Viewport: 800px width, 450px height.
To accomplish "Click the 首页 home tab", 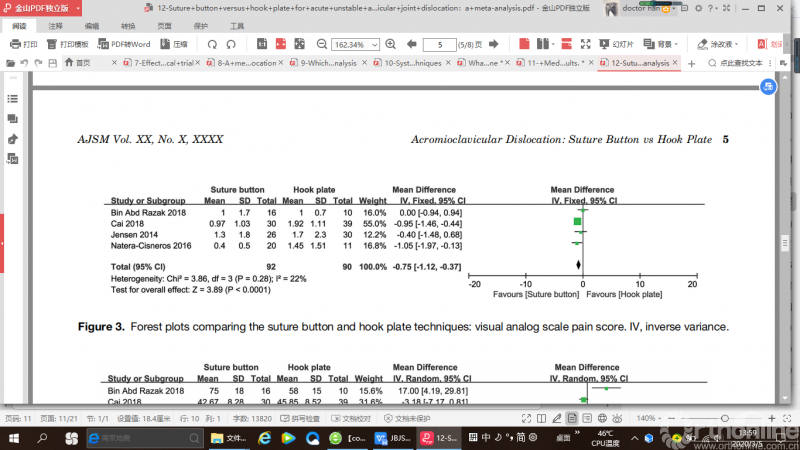I will point(76,63).
